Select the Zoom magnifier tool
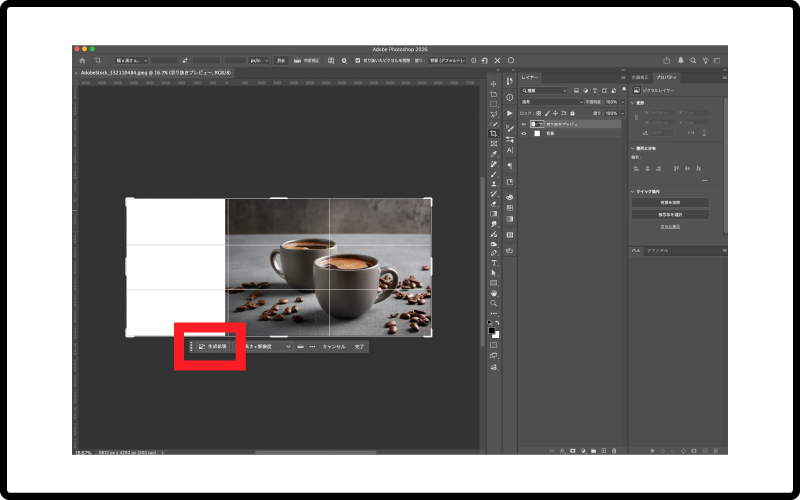The height and width of the screenshot is (500, 800). coord(493,302)
